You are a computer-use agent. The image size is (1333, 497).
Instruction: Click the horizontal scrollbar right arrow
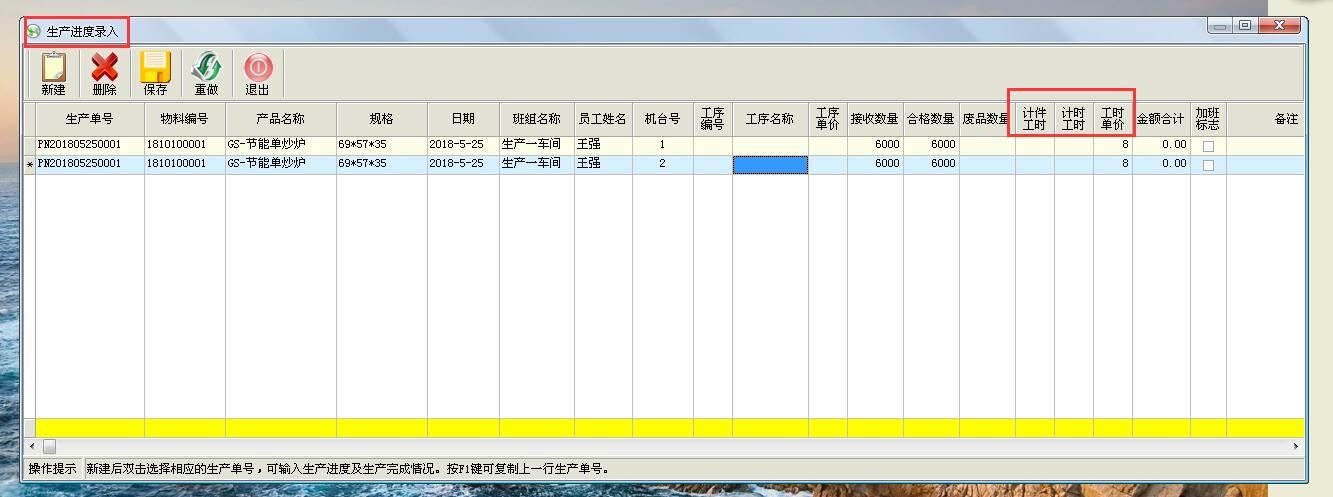pyautogui.click(x=1296, y=446)
